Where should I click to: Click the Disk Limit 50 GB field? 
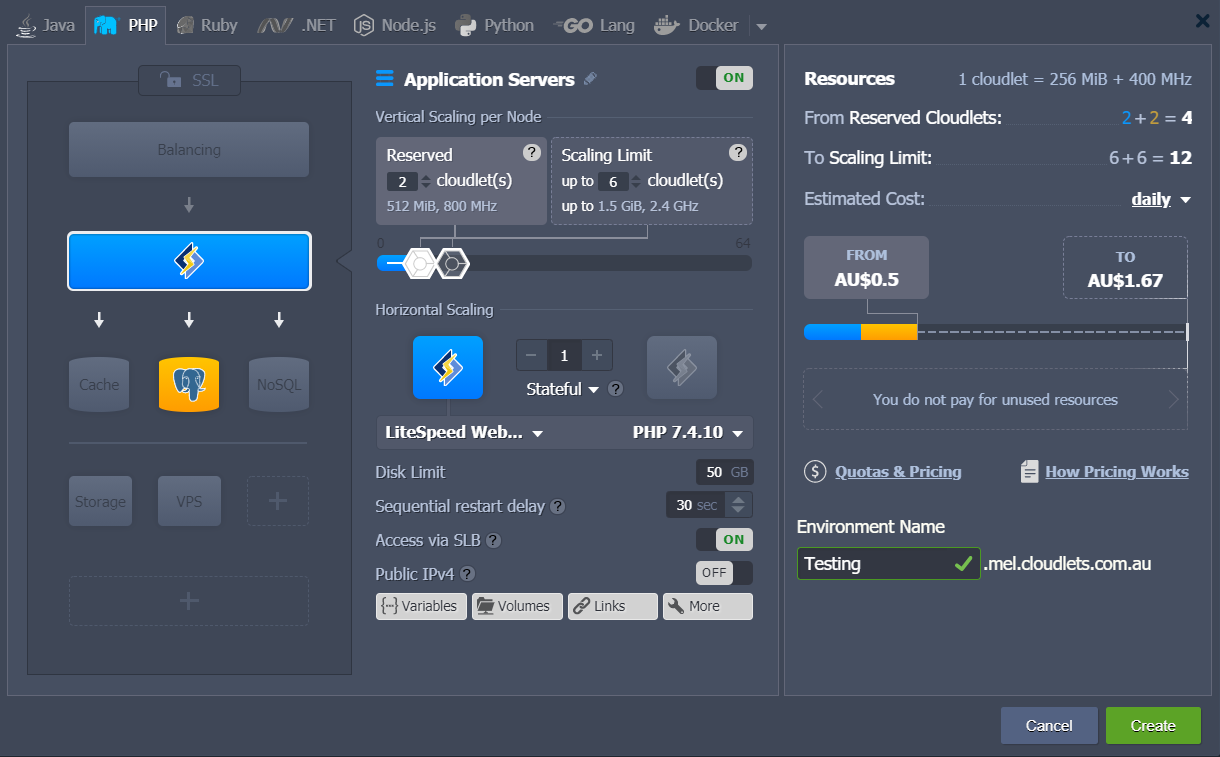click(x=725, y=472)
